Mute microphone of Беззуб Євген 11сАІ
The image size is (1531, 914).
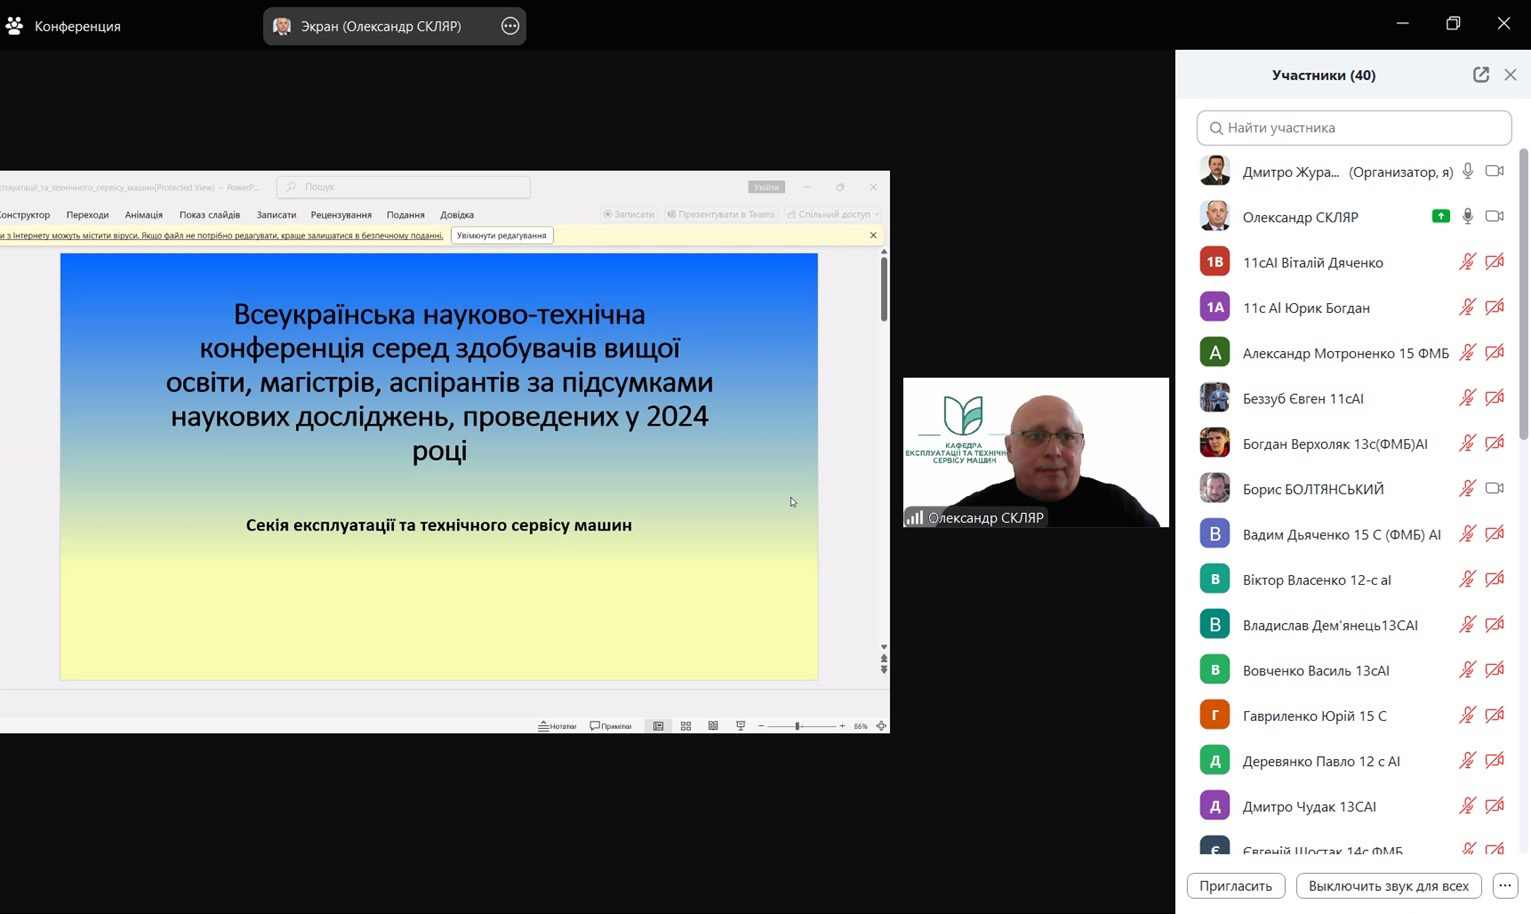click(x=1467, y=397)
